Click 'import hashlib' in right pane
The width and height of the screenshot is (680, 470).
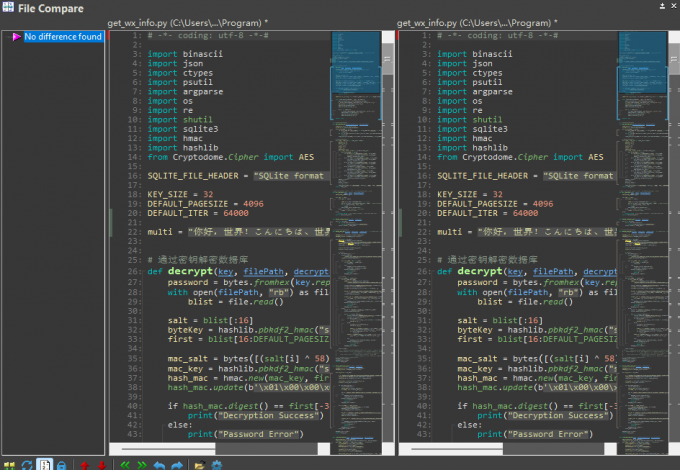coord(472,147)
